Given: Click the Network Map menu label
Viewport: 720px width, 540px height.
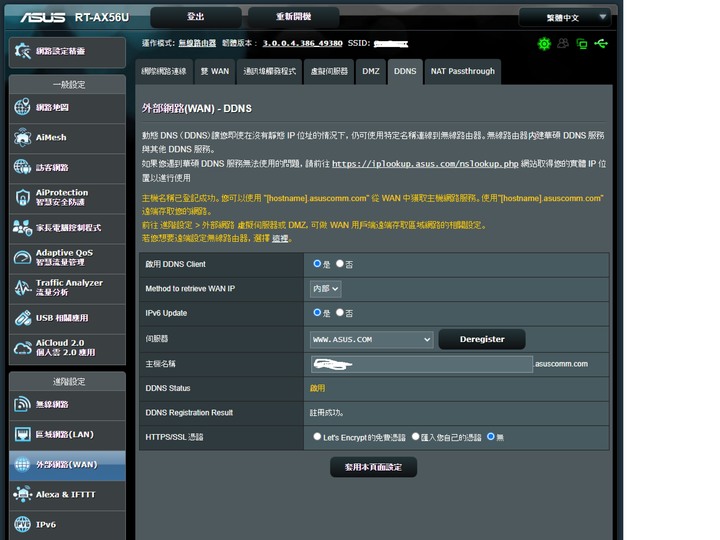Looking at the screenshot, I should click(x=52, y=107).
